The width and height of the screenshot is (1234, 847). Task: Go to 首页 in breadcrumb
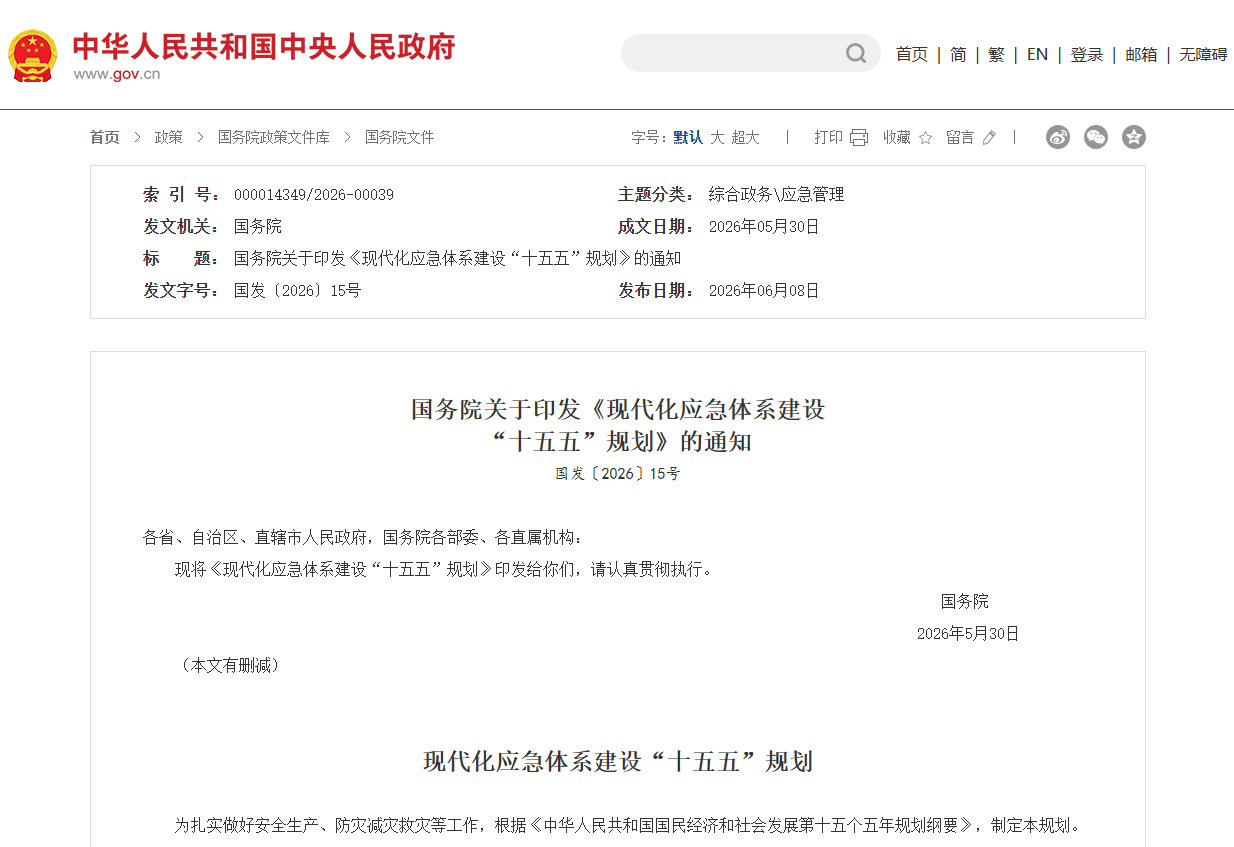pyautogui.click(x=105, y=138)
